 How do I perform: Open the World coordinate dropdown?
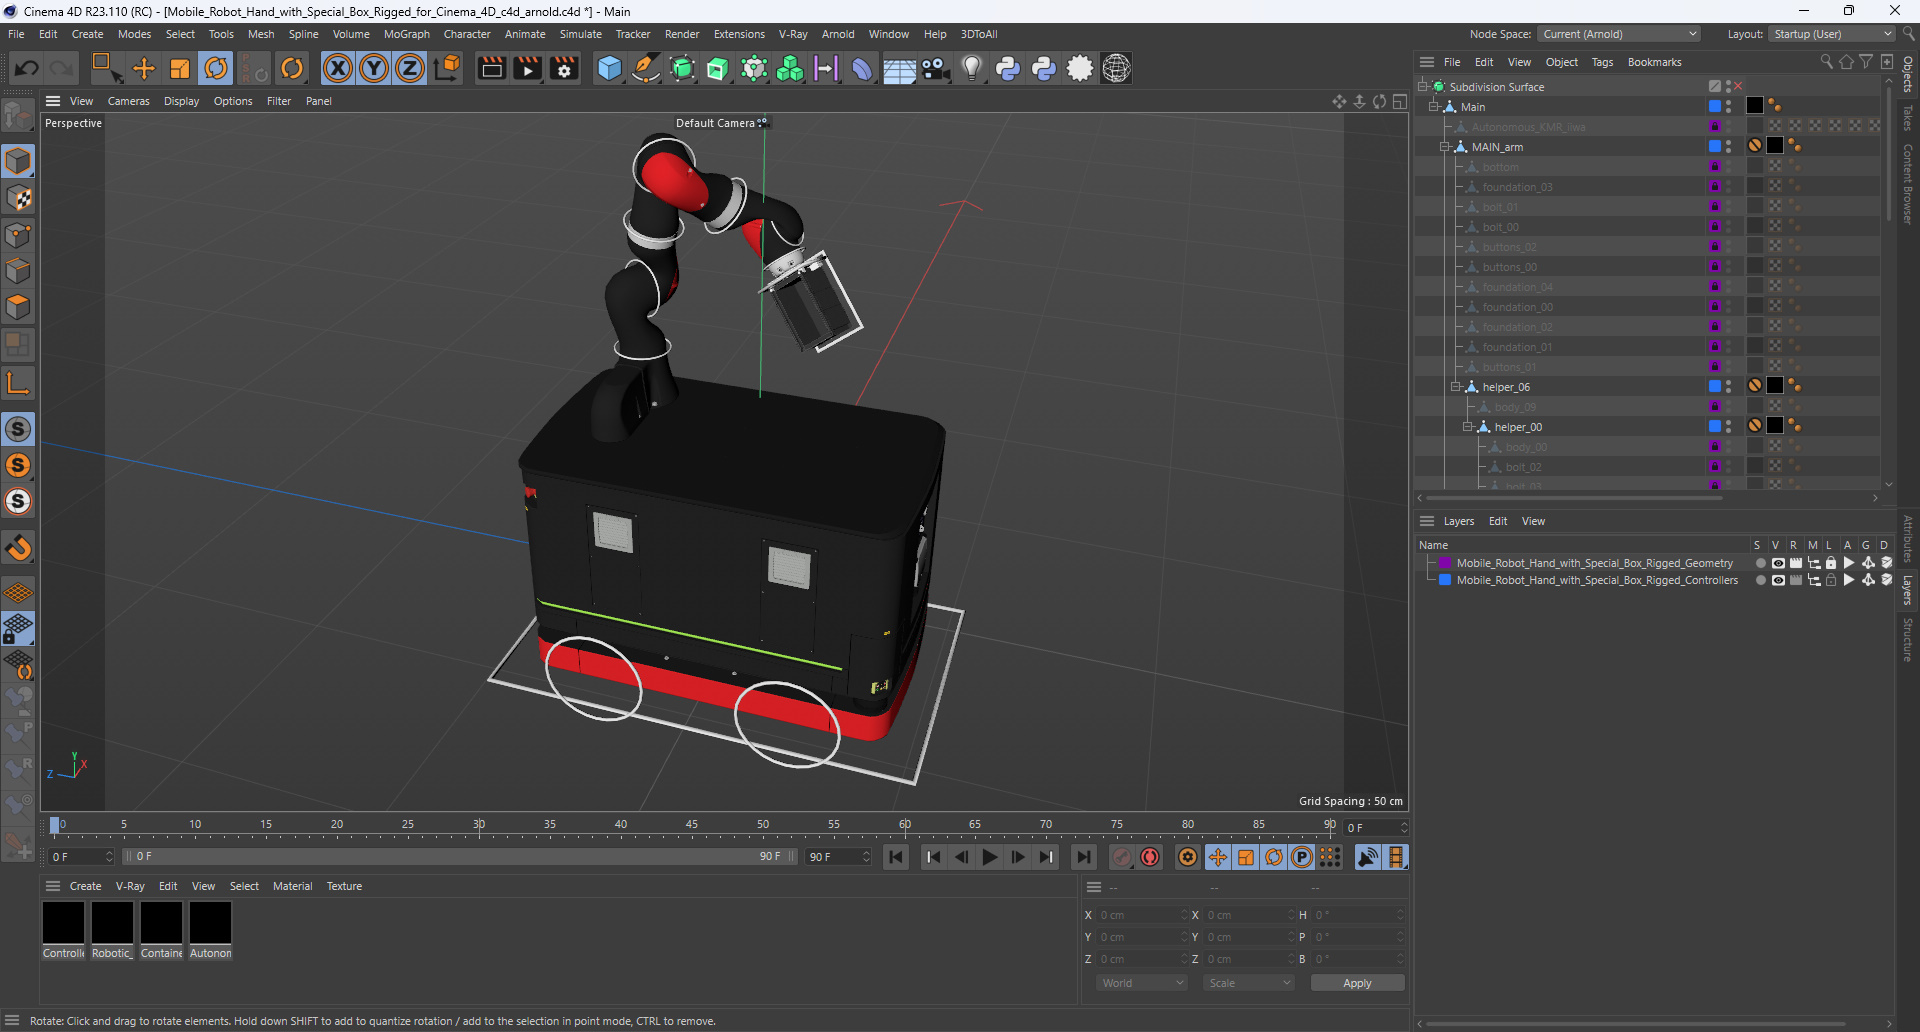(1141, 983)
